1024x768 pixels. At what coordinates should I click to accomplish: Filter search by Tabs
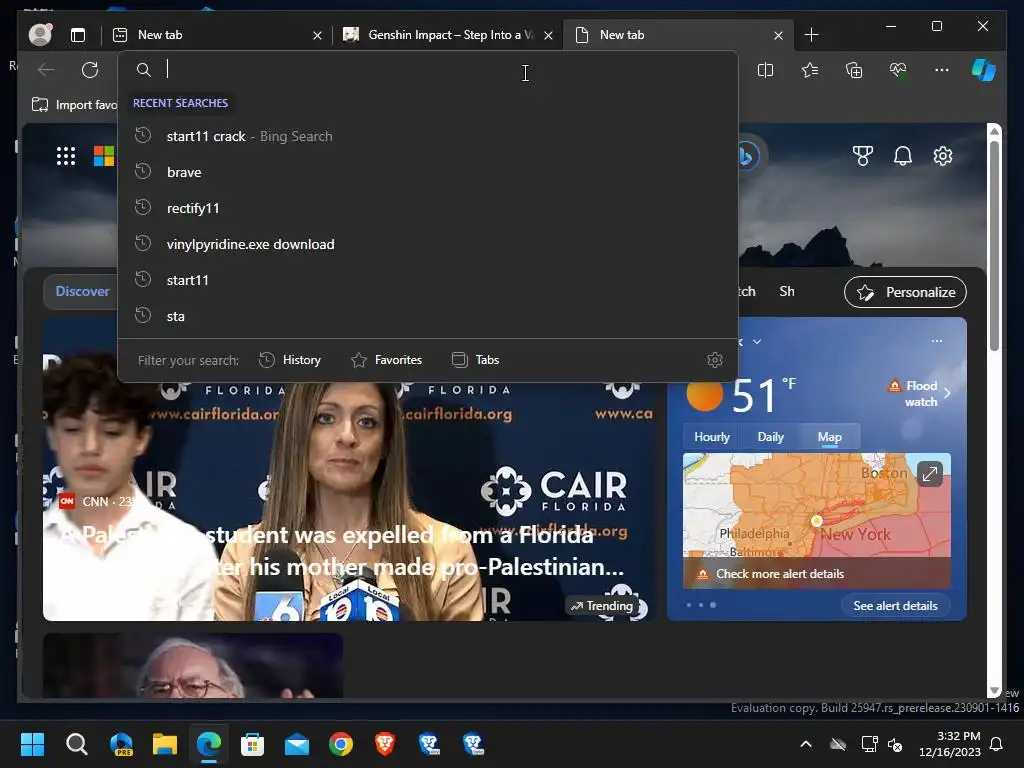click(475, 360)
